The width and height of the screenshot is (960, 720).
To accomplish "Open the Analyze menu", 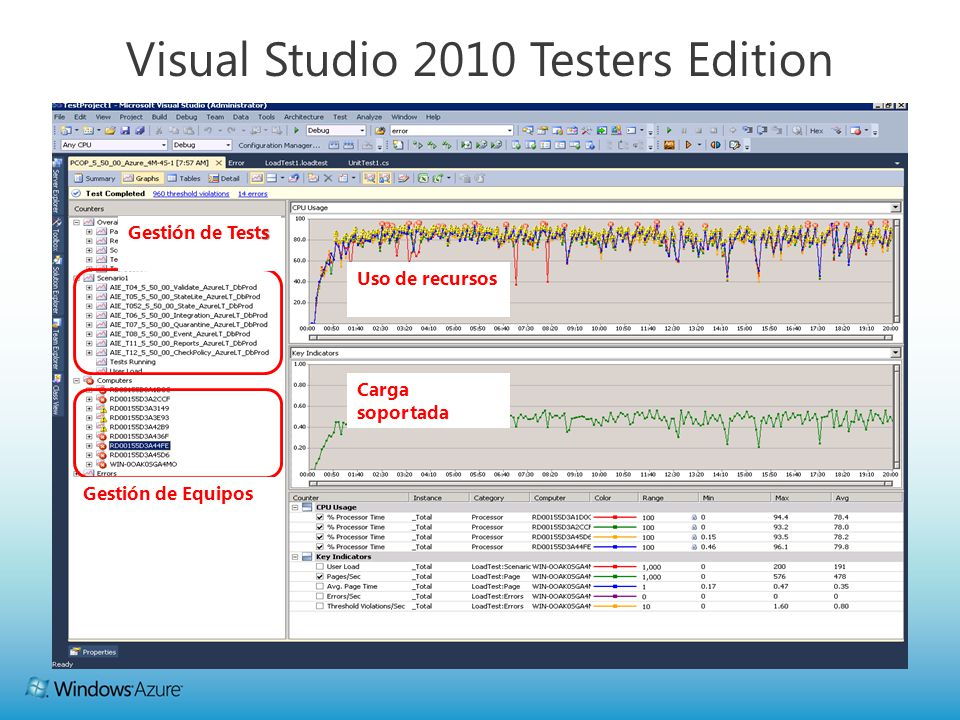I will [369, 117].
